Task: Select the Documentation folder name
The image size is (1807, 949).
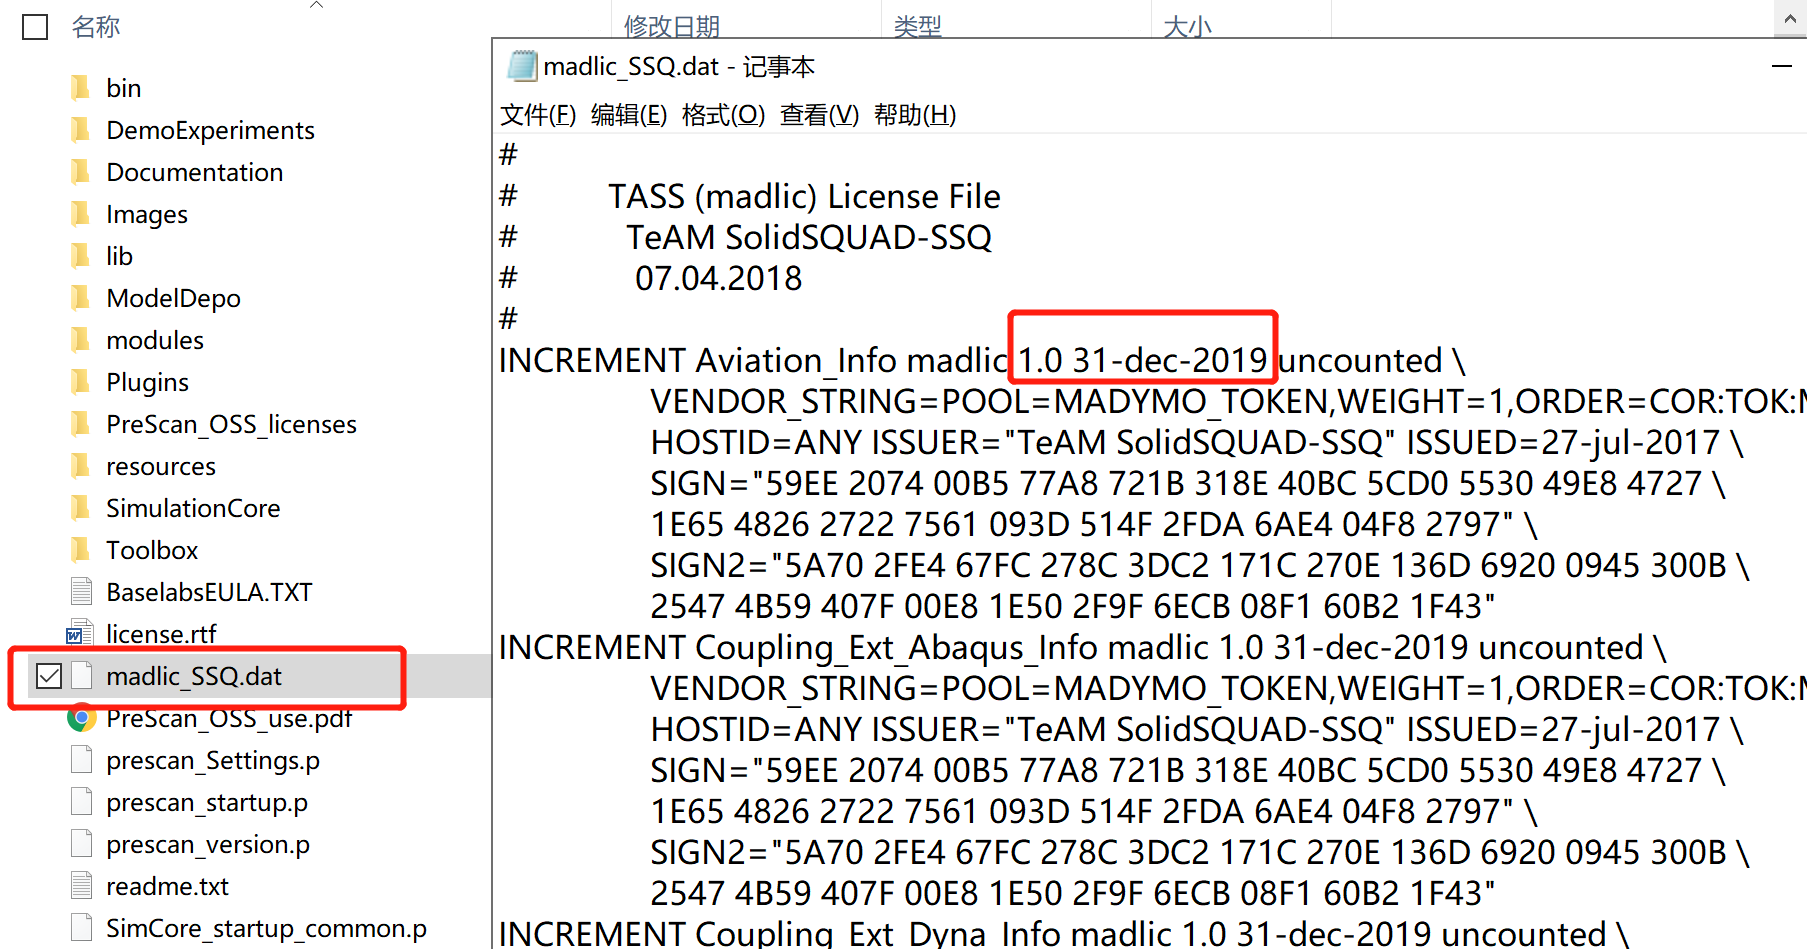Action: coord(195,172)
